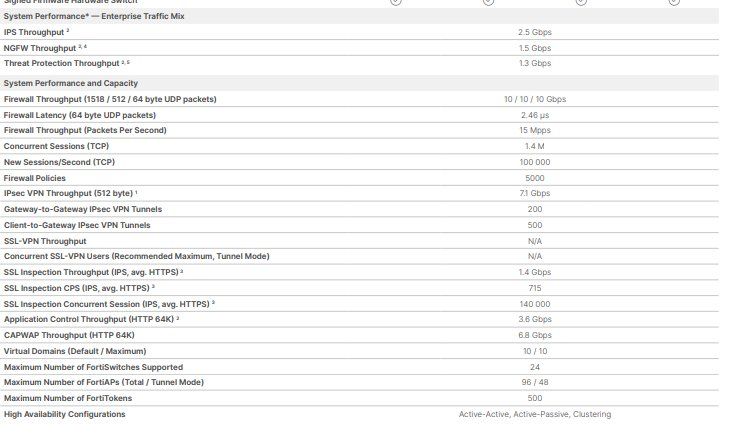Select Active-Active, Active-Passive, Clustering value

click(535, 414)
